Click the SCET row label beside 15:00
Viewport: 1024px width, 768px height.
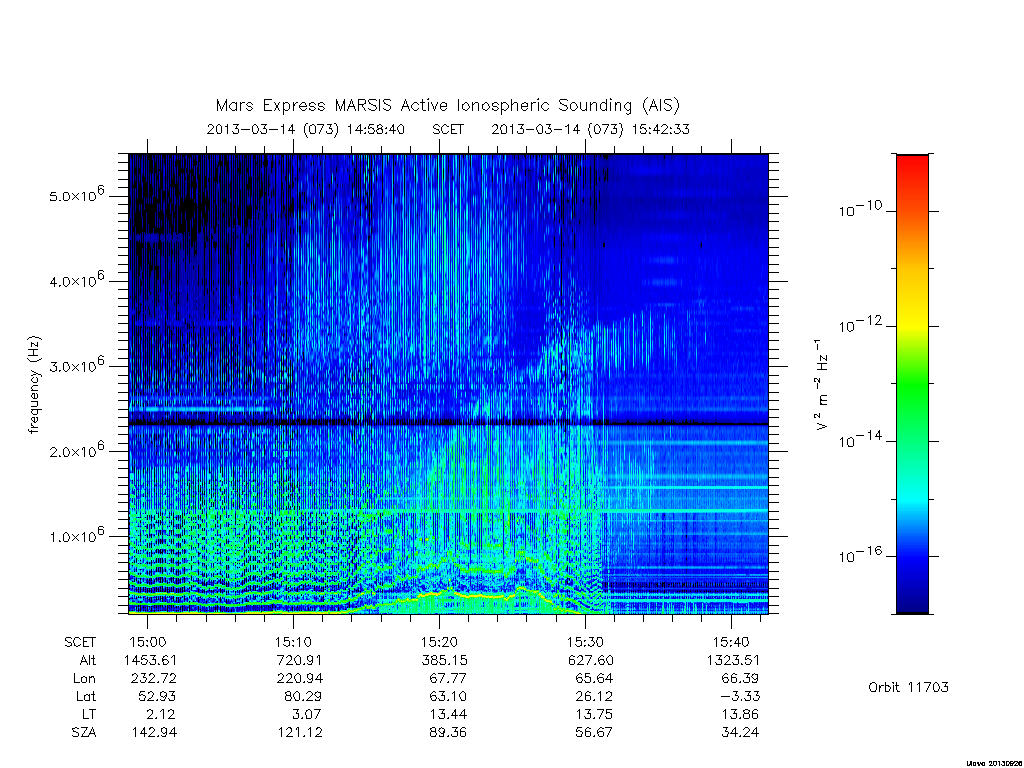click(x=80, y=642)
